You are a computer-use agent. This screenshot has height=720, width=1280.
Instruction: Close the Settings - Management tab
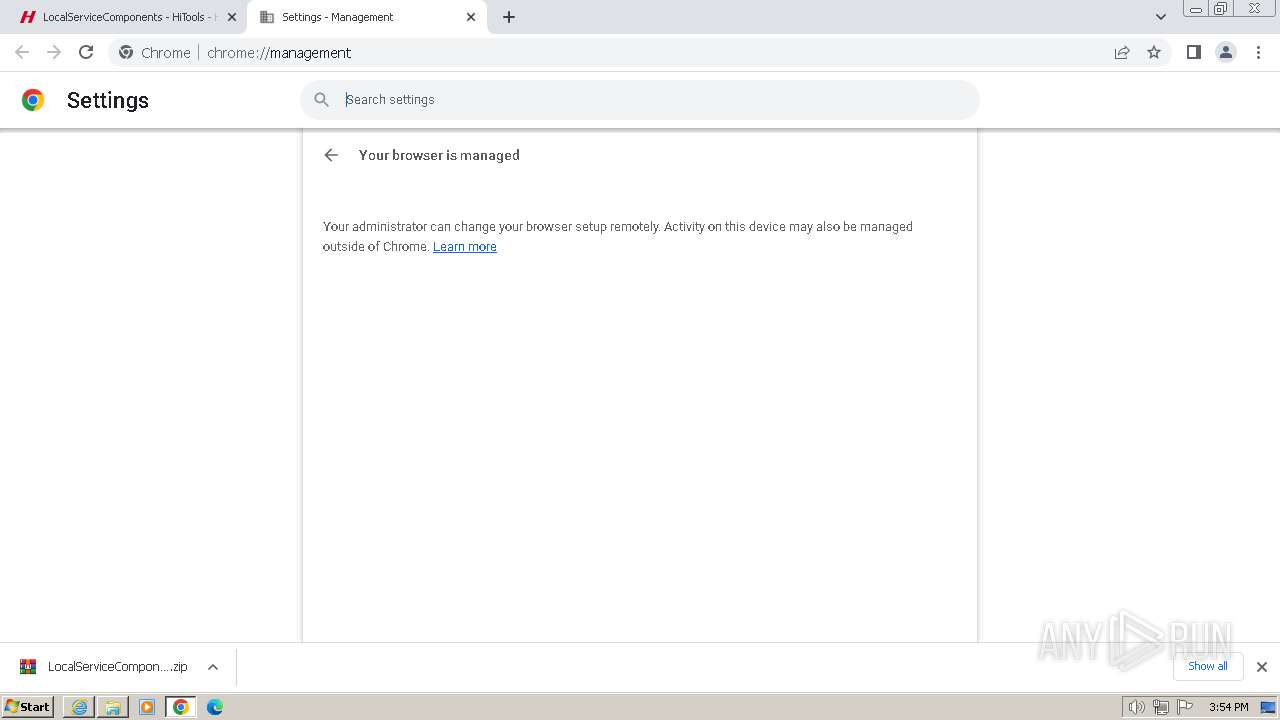471,17
